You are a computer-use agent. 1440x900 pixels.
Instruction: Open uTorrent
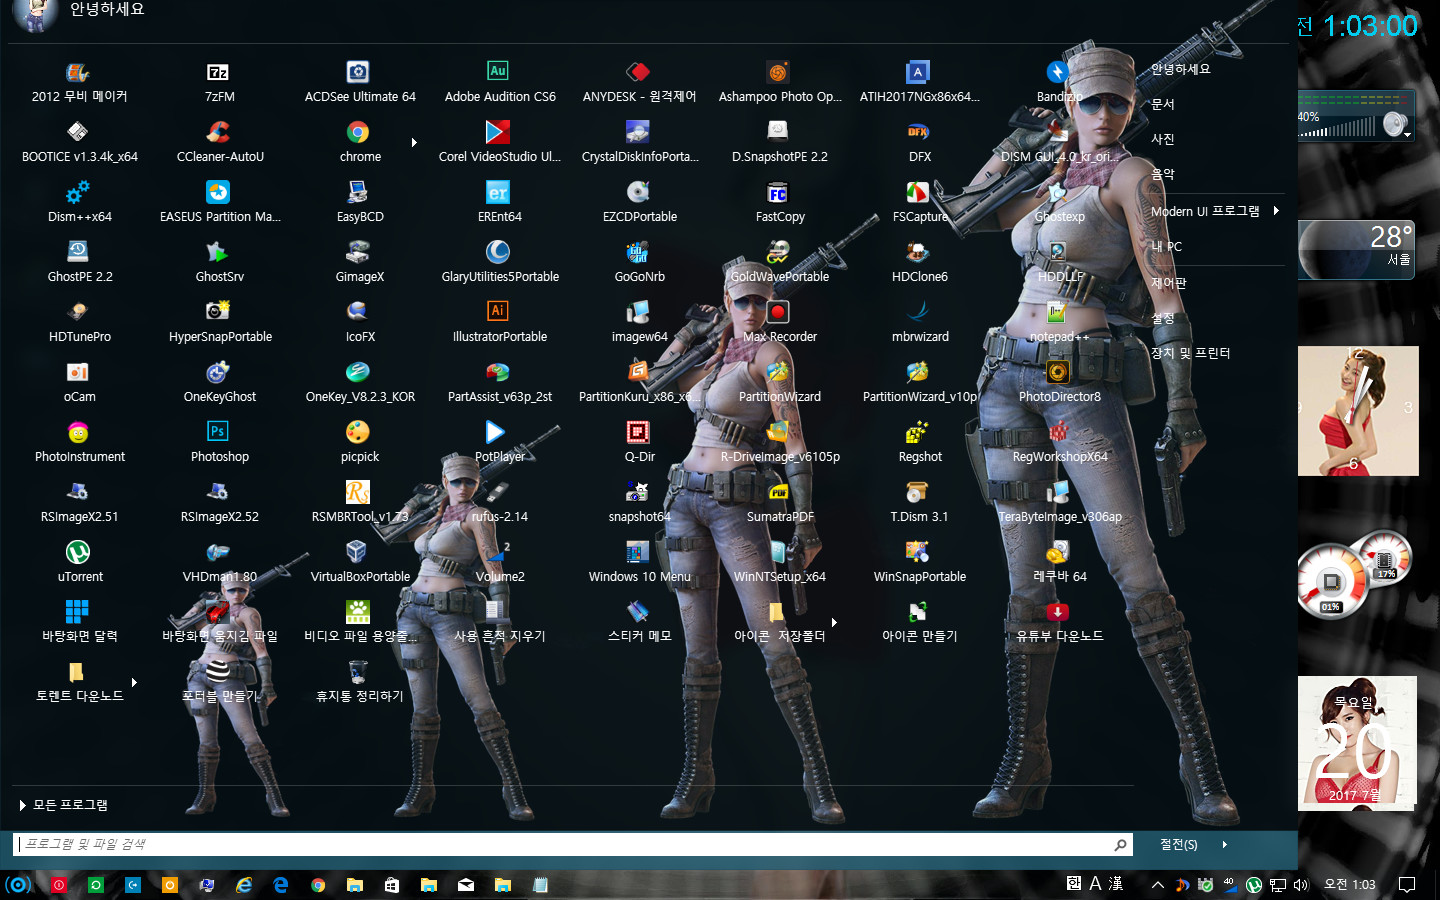pos(79,562)
